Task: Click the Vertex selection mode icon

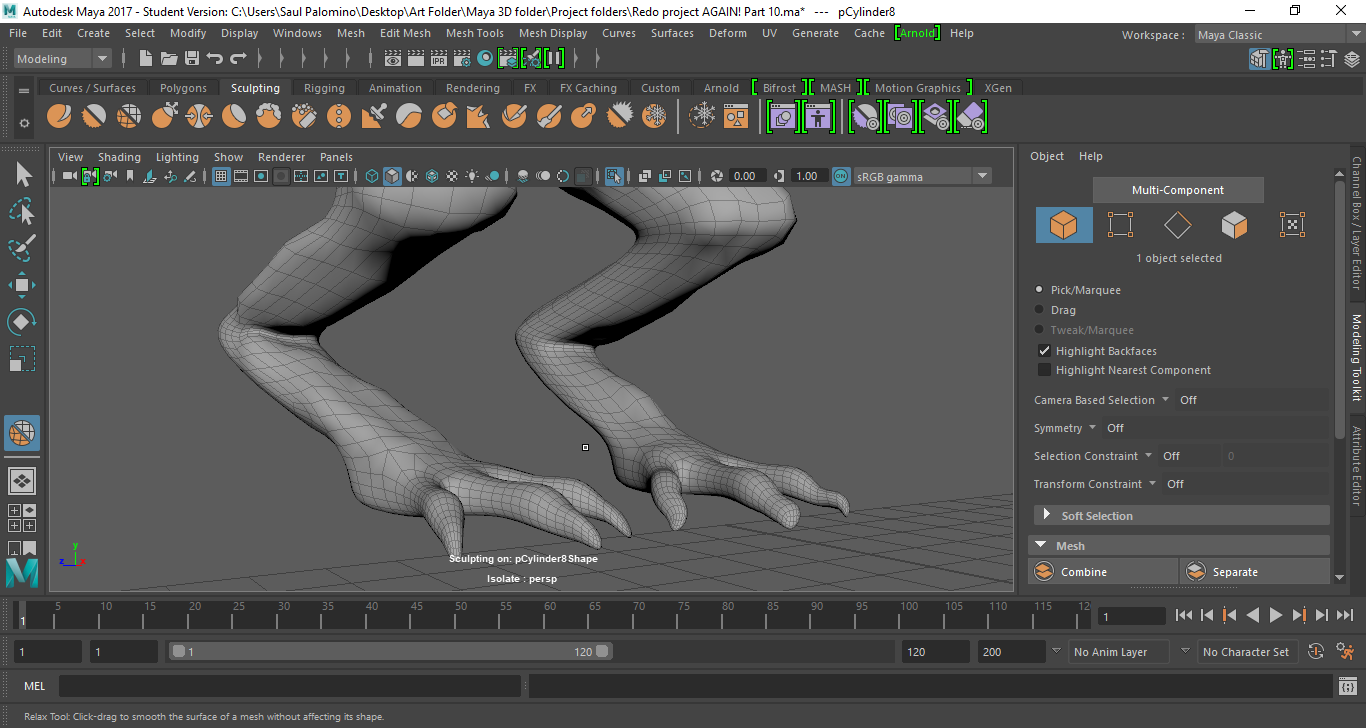Action: coord(1120,225)
